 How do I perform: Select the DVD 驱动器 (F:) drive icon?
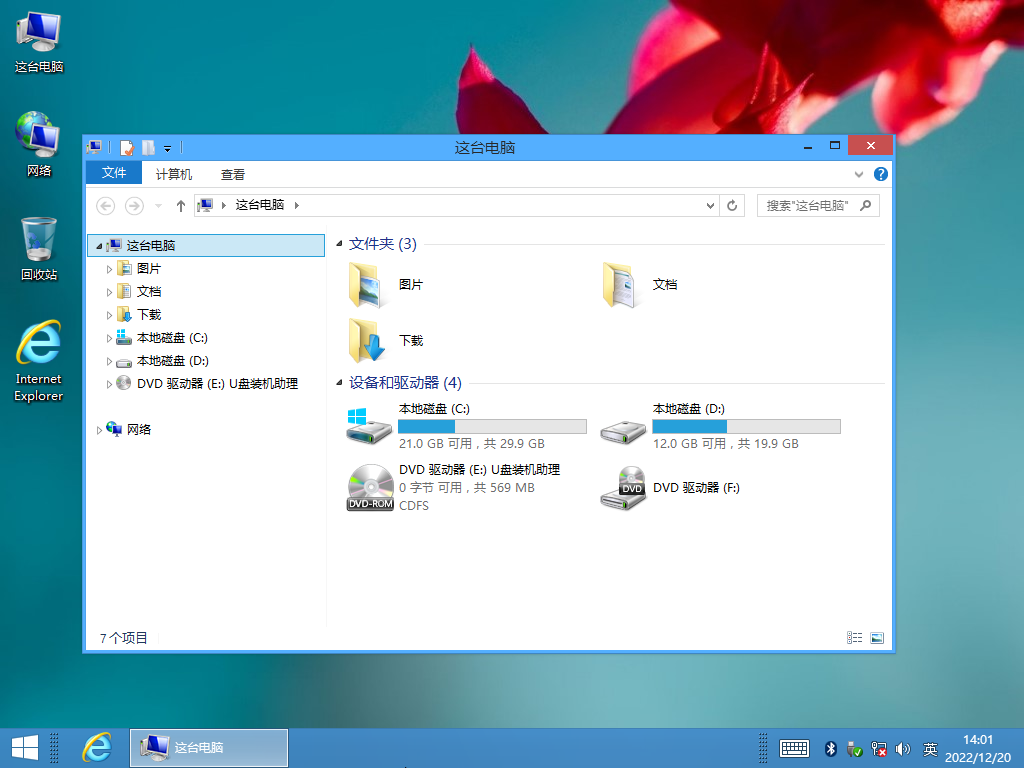[x=622, y=488]
